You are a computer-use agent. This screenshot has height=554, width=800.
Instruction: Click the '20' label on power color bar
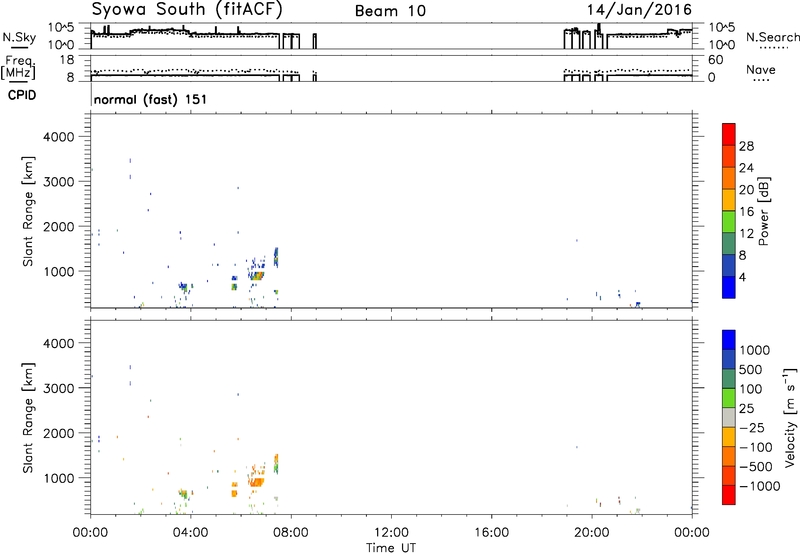[746, 190]
